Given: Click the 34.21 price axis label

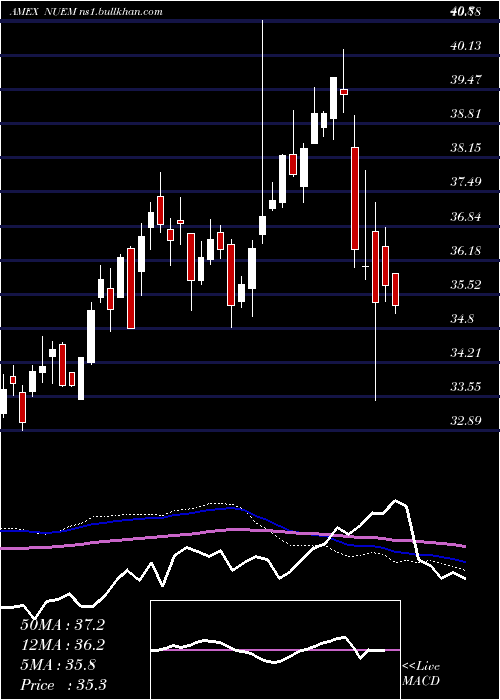Looking at the screenshot, I should [466, 353].
